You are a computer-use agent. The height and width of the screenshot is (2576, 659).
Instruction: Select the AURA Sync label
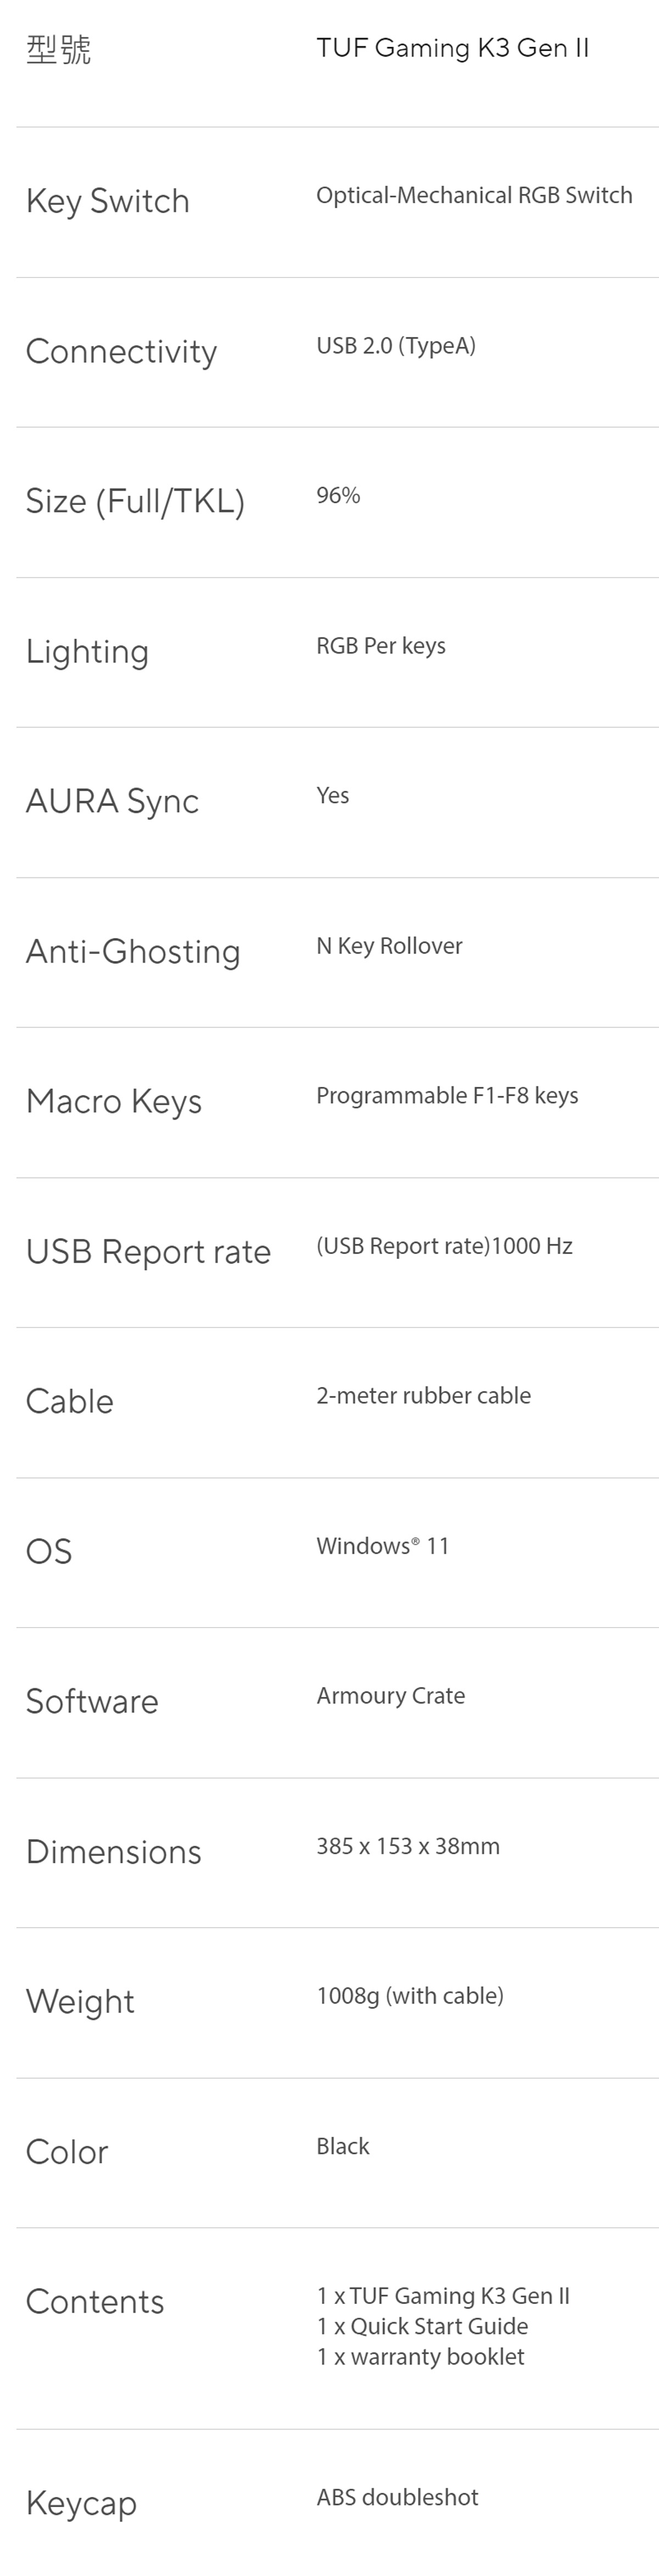click(112, 802)
